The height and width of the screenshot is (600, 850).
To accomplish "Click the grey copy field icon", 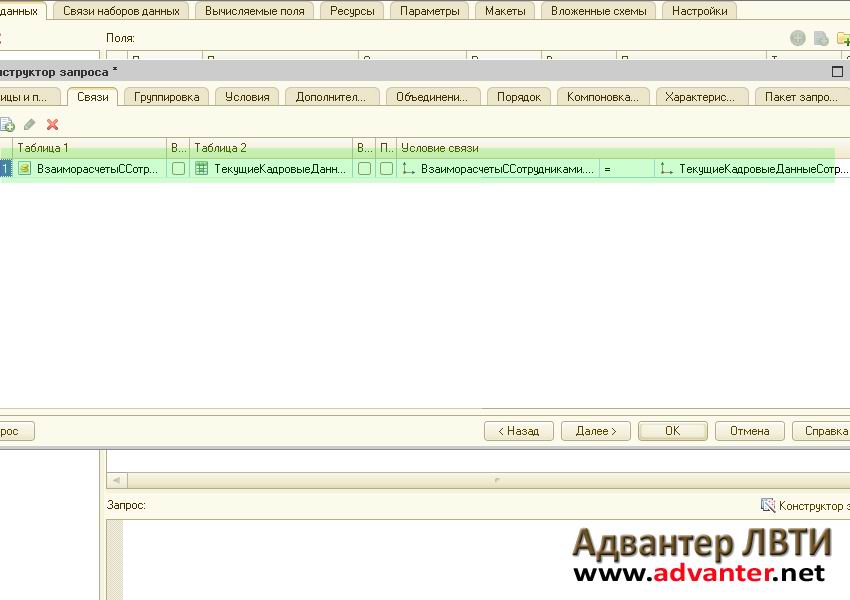I will (820, 38).
